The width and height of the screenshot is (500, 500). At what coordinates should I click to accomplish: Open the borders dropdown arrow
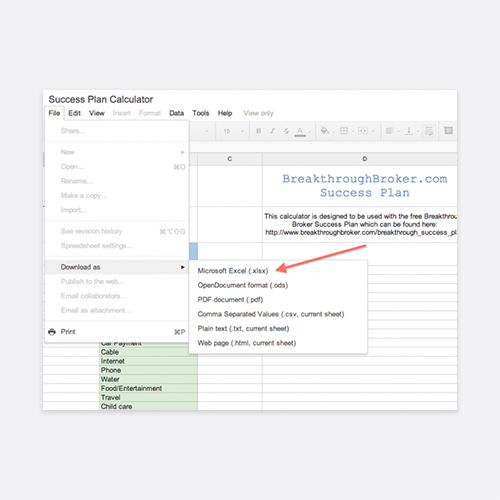click(353, 131)
